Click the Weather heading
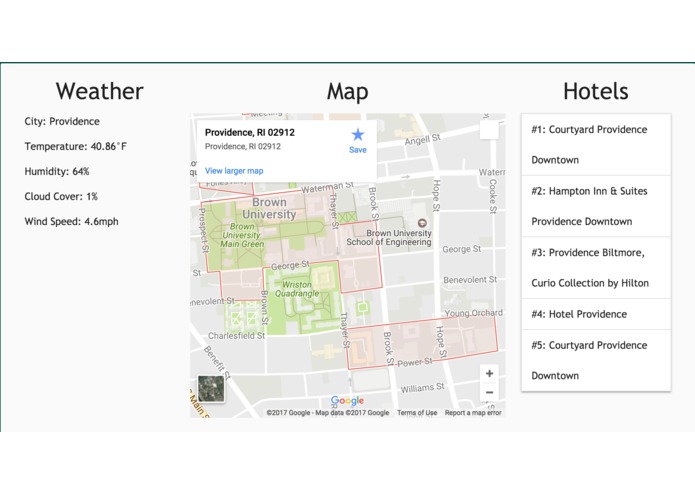Viewport: 695px width, 494px height. tap(100, 91)
